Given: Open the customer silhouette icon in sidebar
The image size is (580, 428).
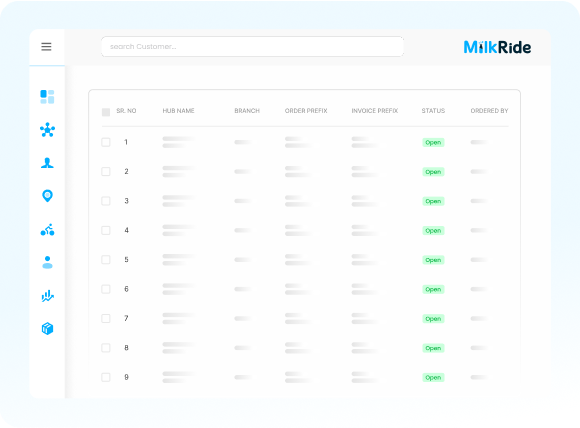Looking at the screenshot, I should click(x=47, y=163).
